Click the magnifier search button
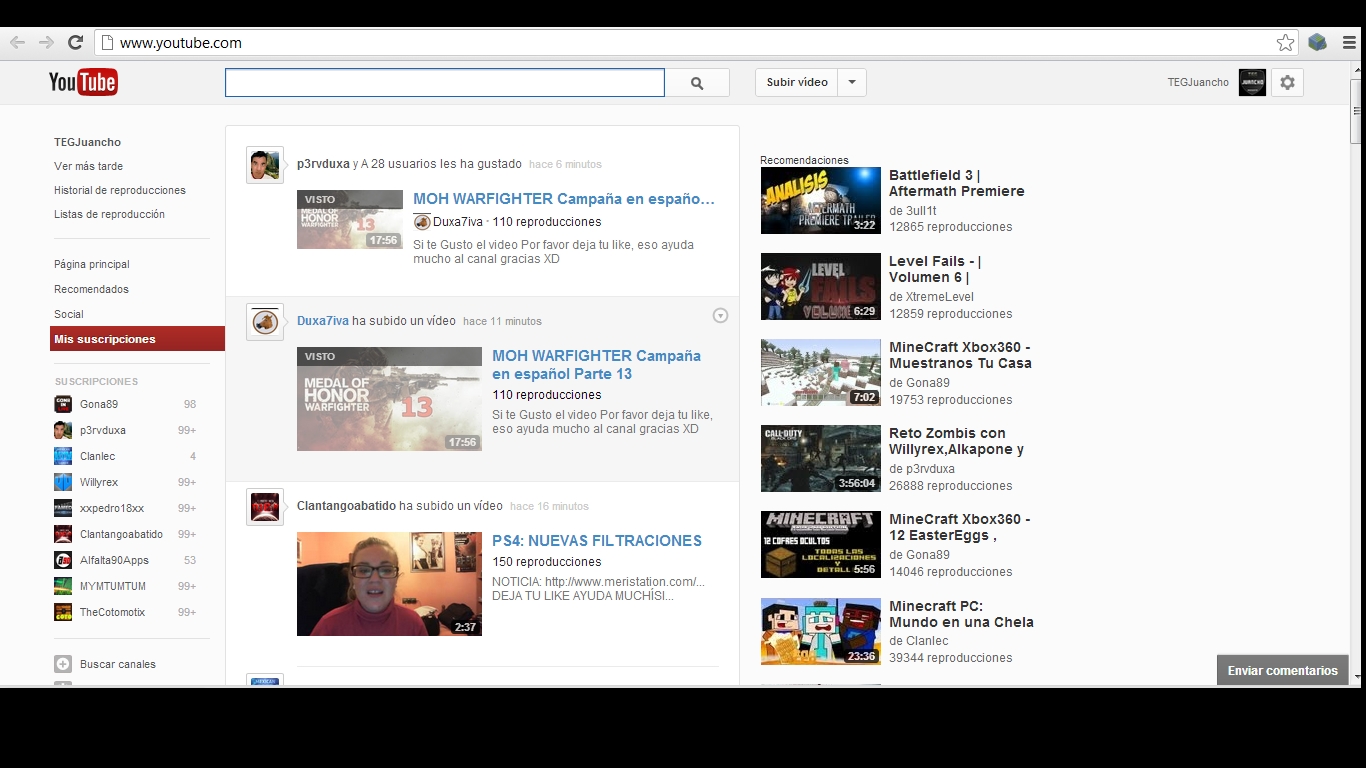 click(697, 83)
